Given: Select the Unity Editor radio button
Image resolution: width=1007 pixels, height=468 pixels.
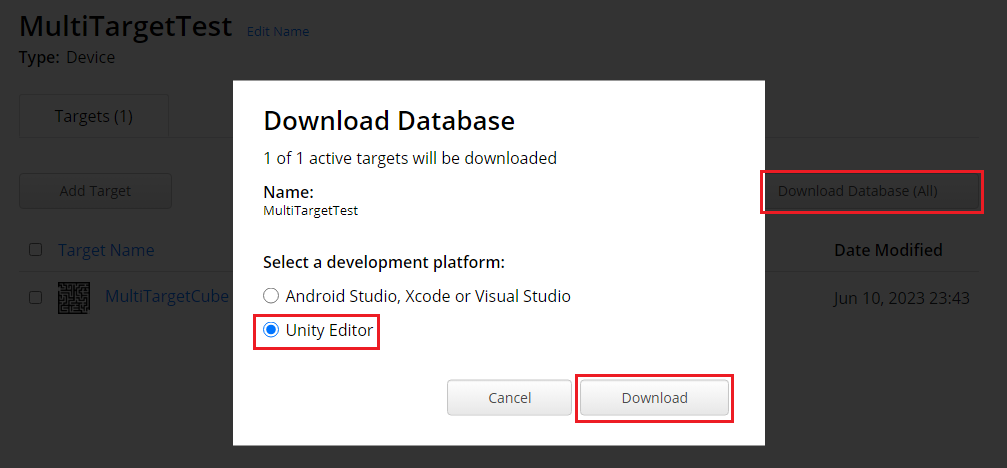Looking at the screenshot, I should (272, 331).
